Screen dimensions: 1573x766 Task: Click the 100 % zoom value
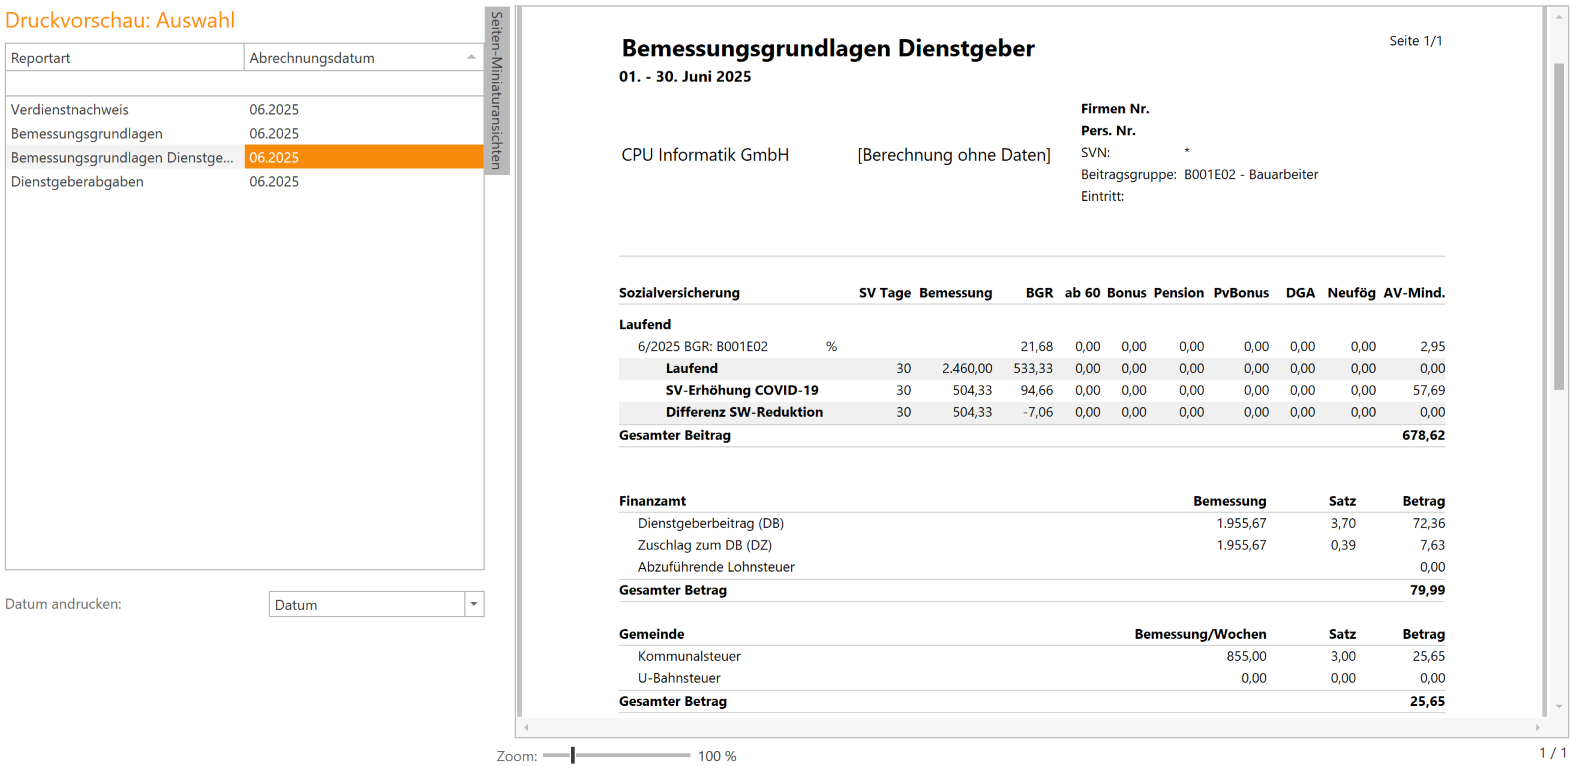tap(717, 756)
